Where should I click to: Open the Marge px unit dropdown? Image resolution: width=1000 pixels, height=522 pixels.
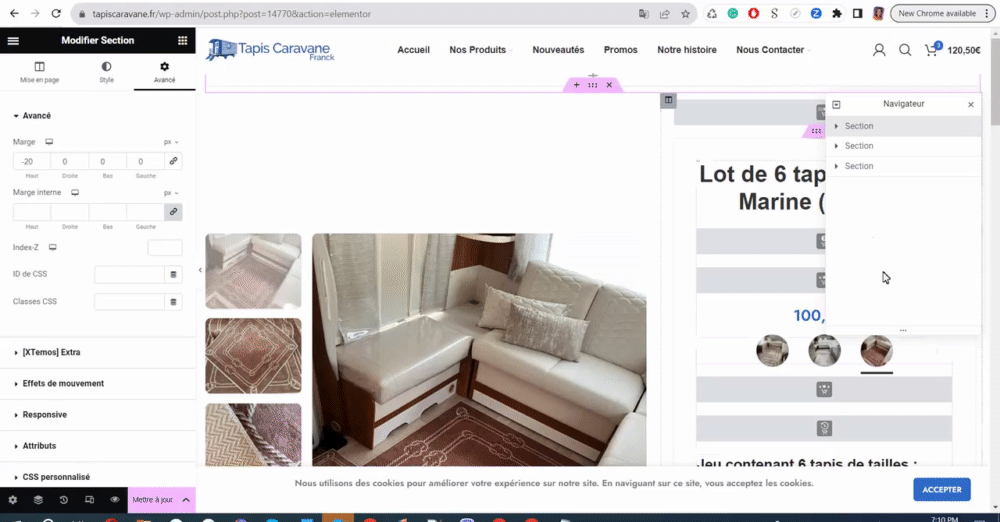(x=171, y=142)
